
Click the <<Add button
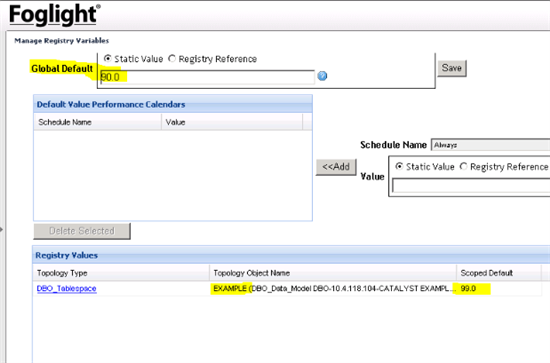point(336,167)
